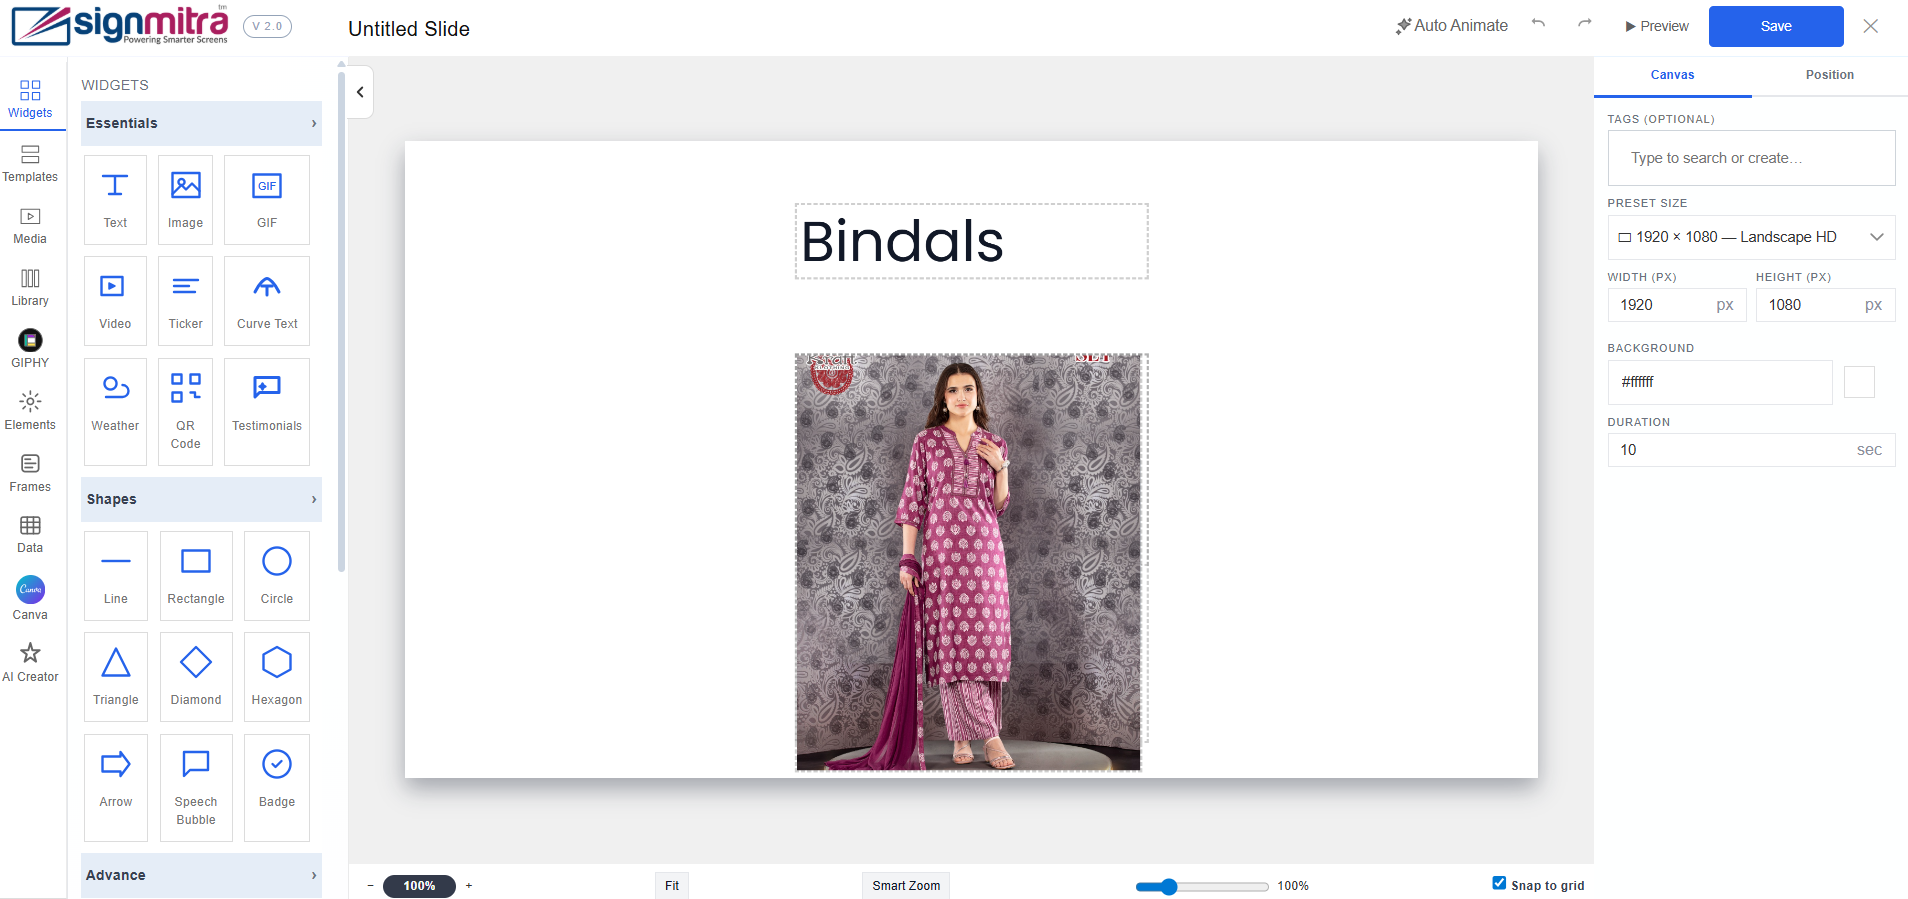Open the Preset Size dropdown
Viewport: 1908px width, 899px height.
[x=1751, y=237]
